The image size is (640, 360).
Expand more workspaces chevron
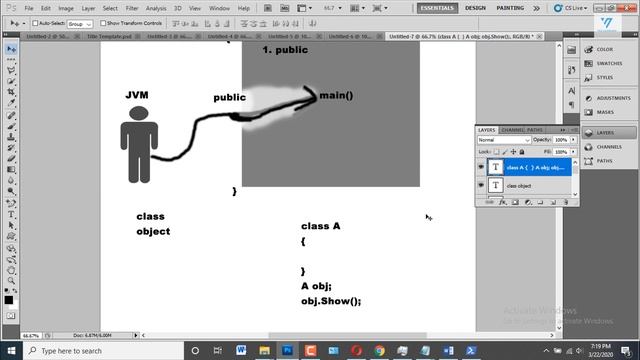pos(536,8)
